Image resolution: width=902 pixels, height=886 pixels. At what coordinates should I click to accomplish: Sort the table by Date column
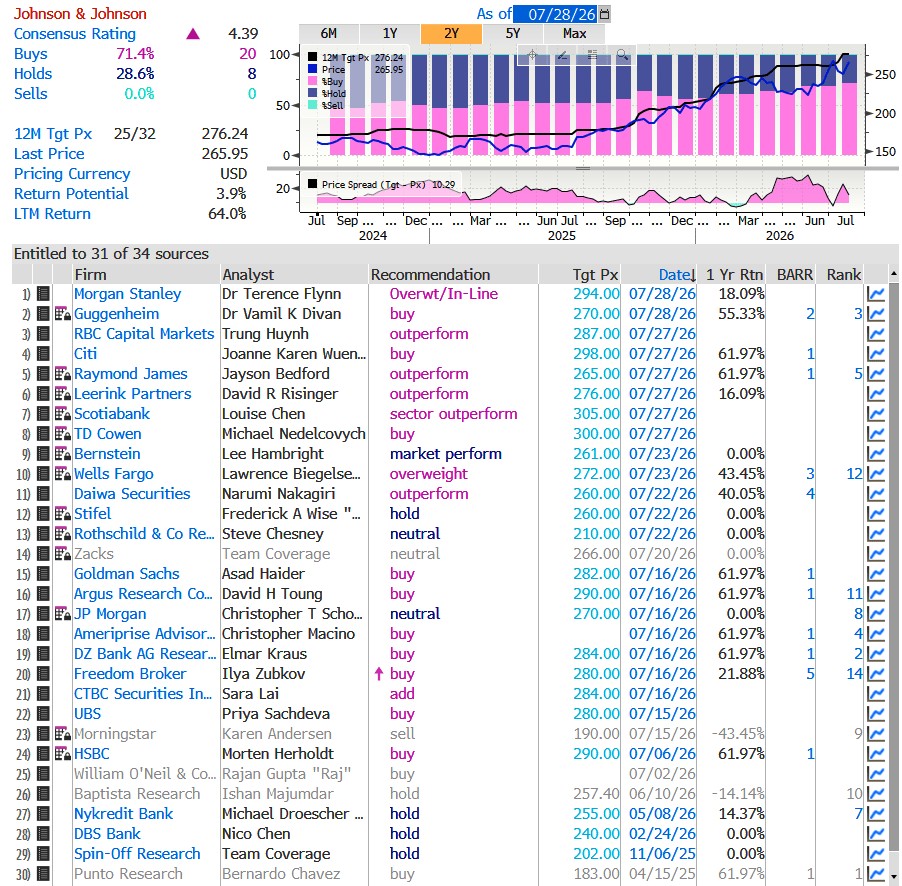click(676, 275)
